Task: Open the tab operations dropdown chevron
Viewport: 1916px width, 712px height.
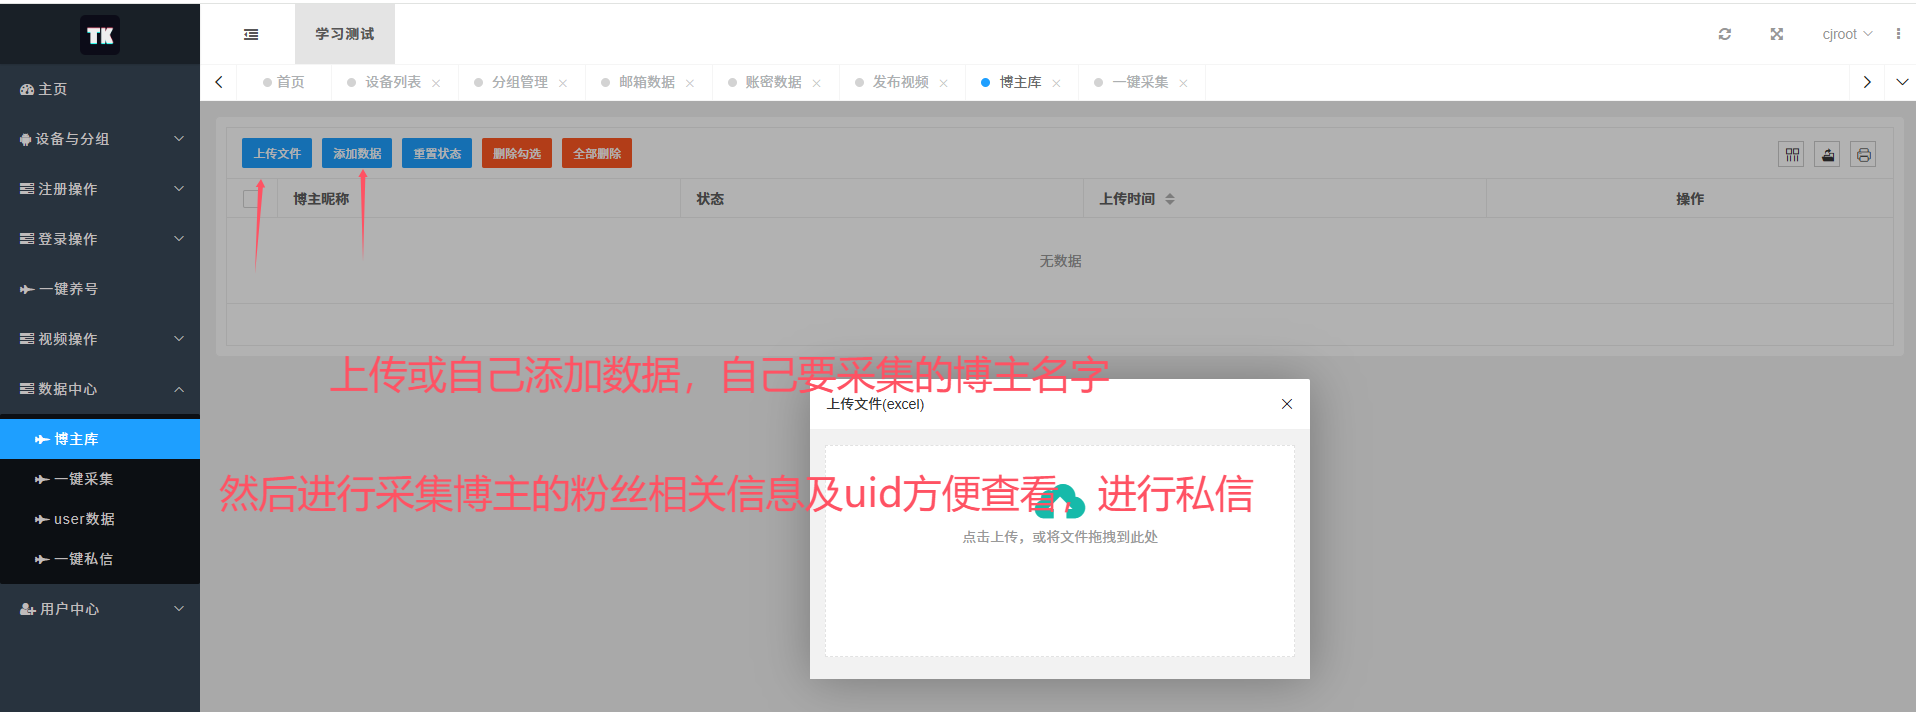Action: pyautogui.click(x=1902, y=82)
